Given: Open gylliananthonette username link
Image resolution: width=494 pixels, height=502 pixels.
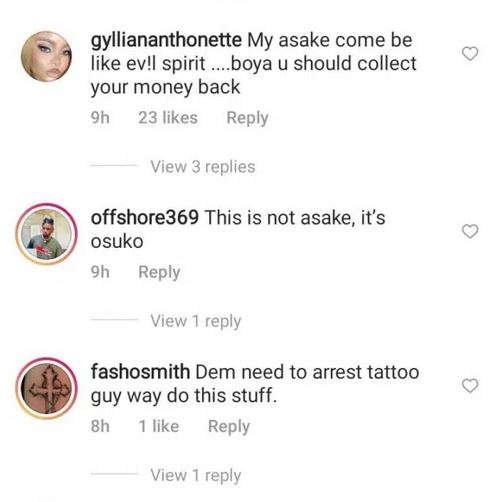Looking at the screenshot, I should pos(166,41).
